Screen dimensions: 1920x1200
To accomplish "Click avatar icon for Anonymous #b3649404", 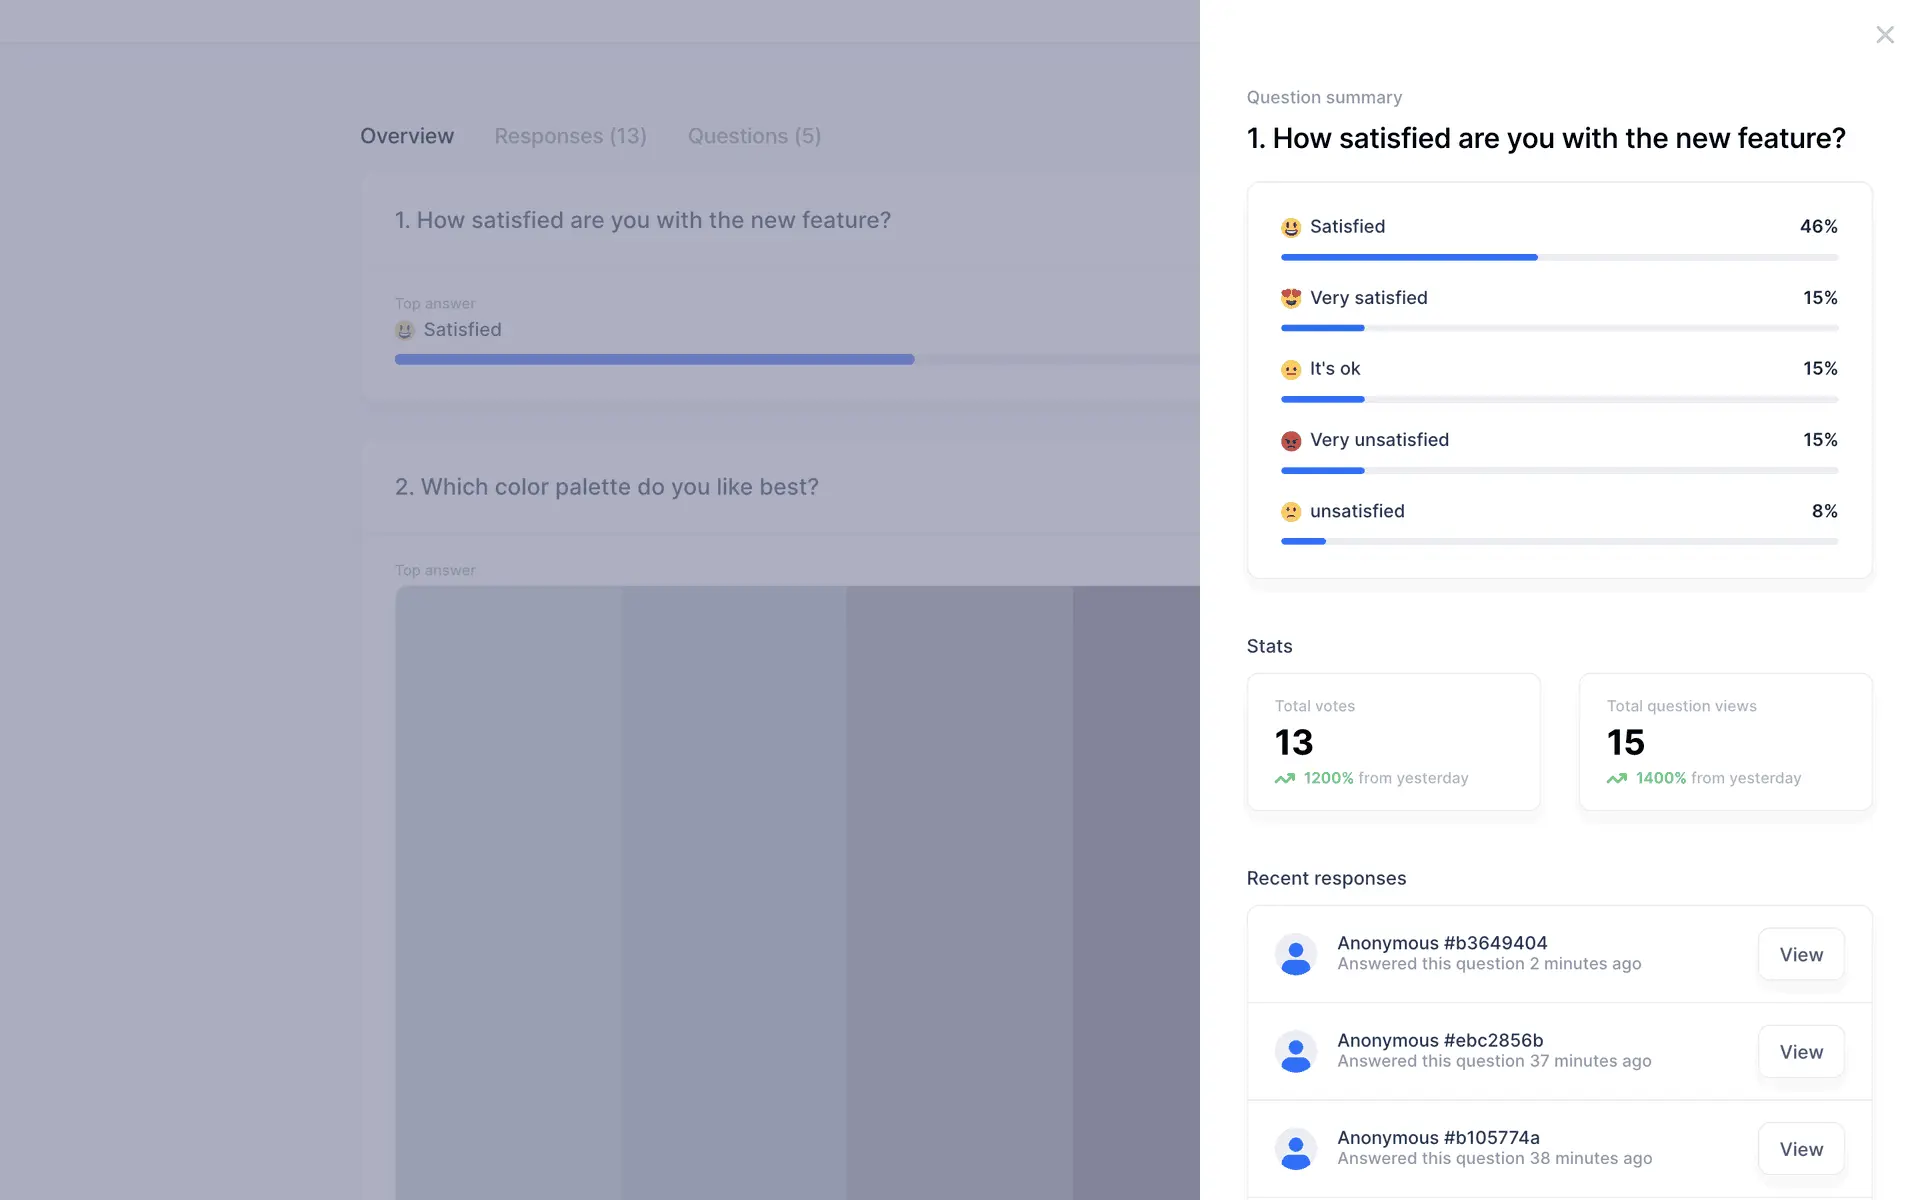I will pyautogui.click(x=1296, y=955).
